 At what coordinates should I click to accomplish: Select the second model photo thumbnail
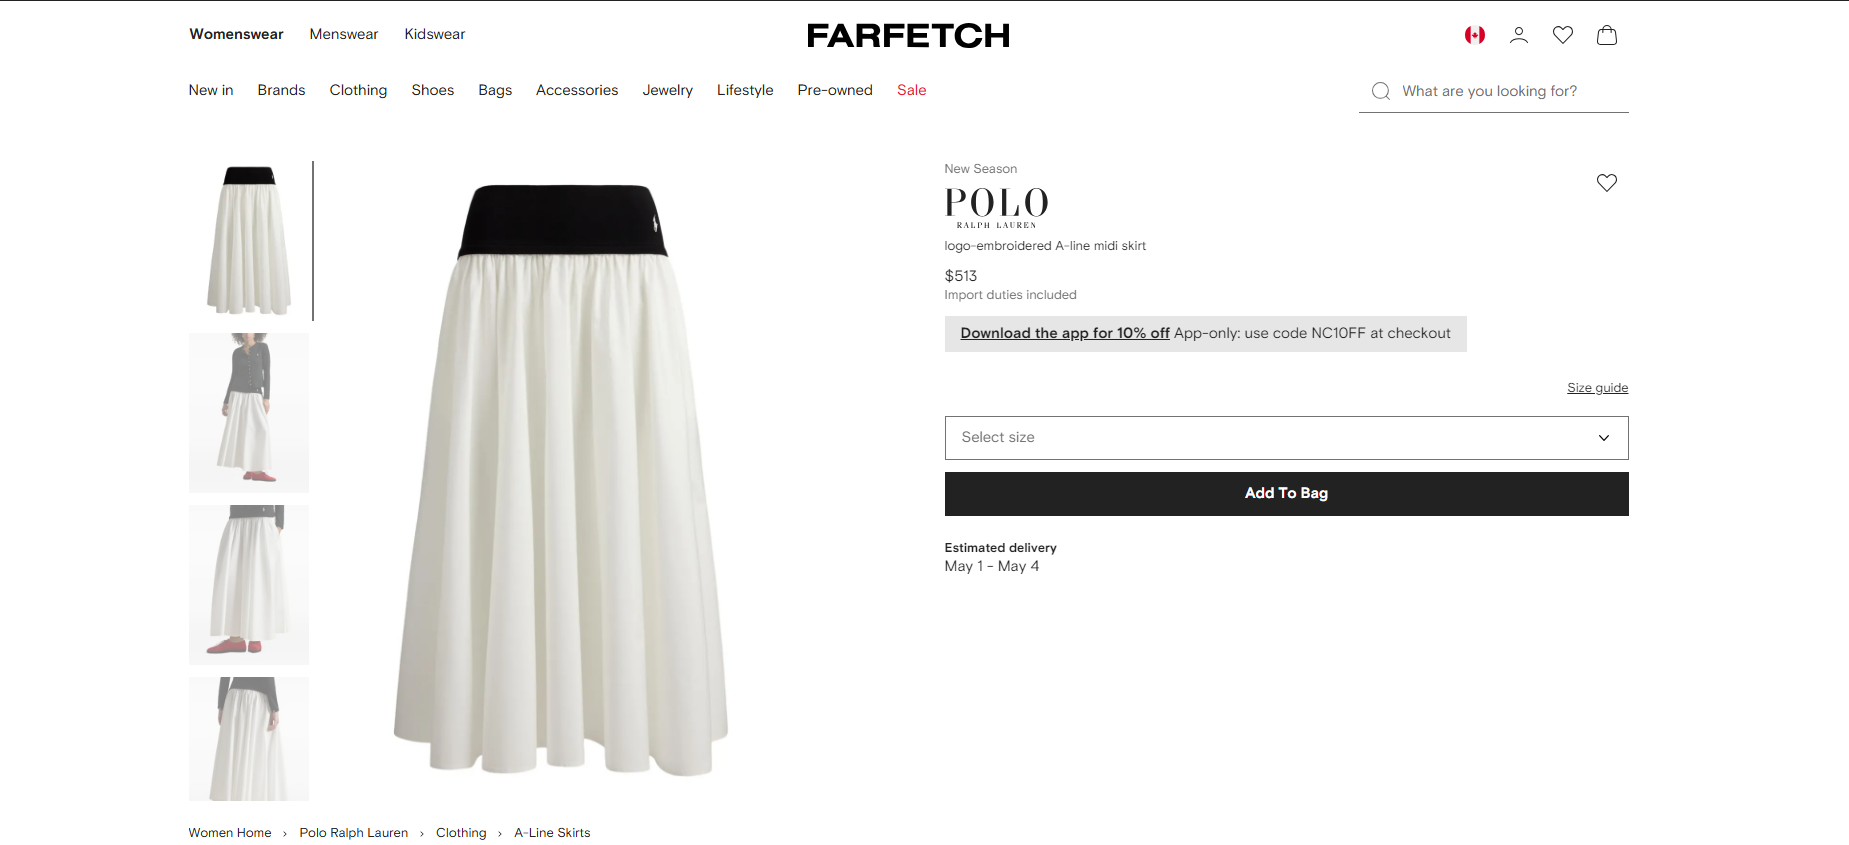coord(249,413)
